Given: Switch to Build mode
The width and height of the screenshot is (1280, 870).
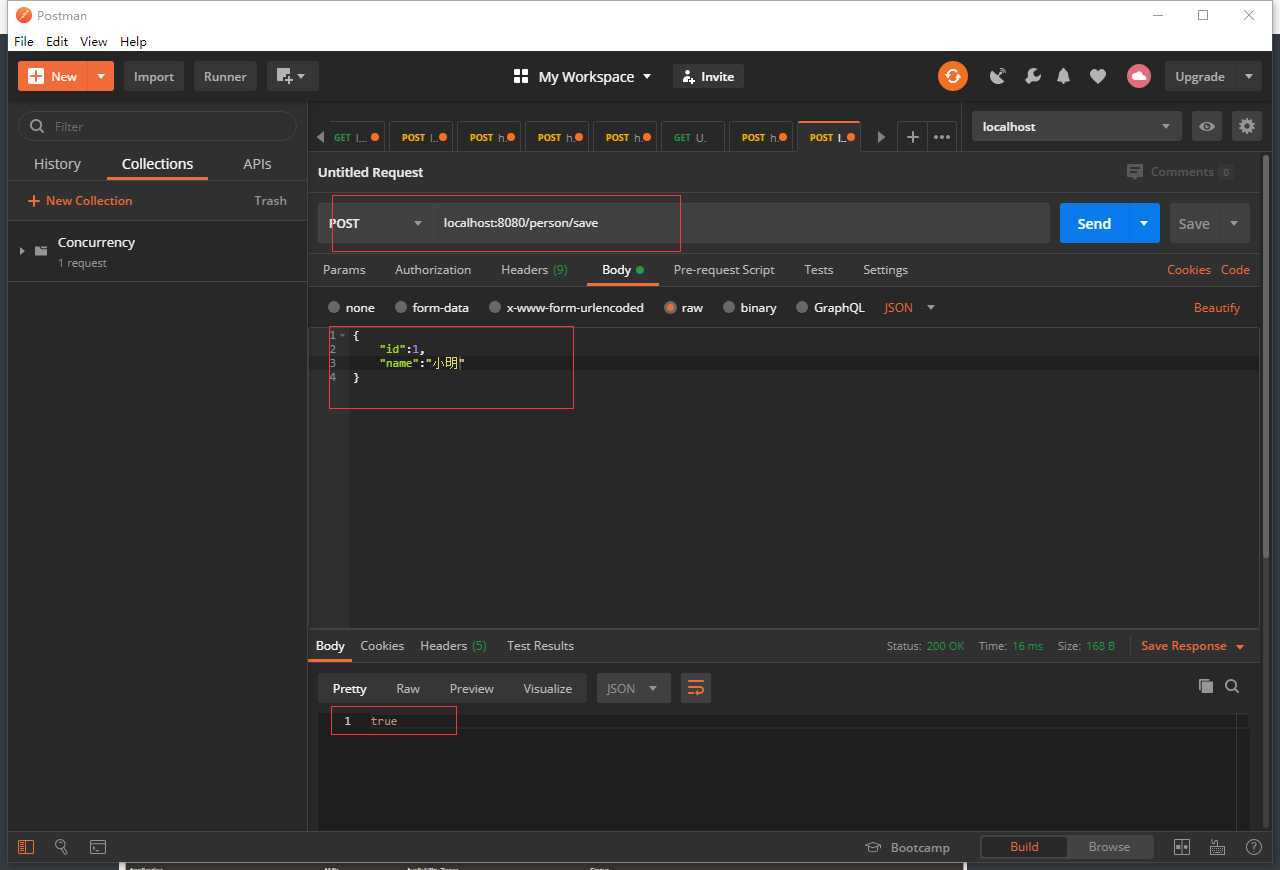Looking at the screenshot, I should point(1024,846).
